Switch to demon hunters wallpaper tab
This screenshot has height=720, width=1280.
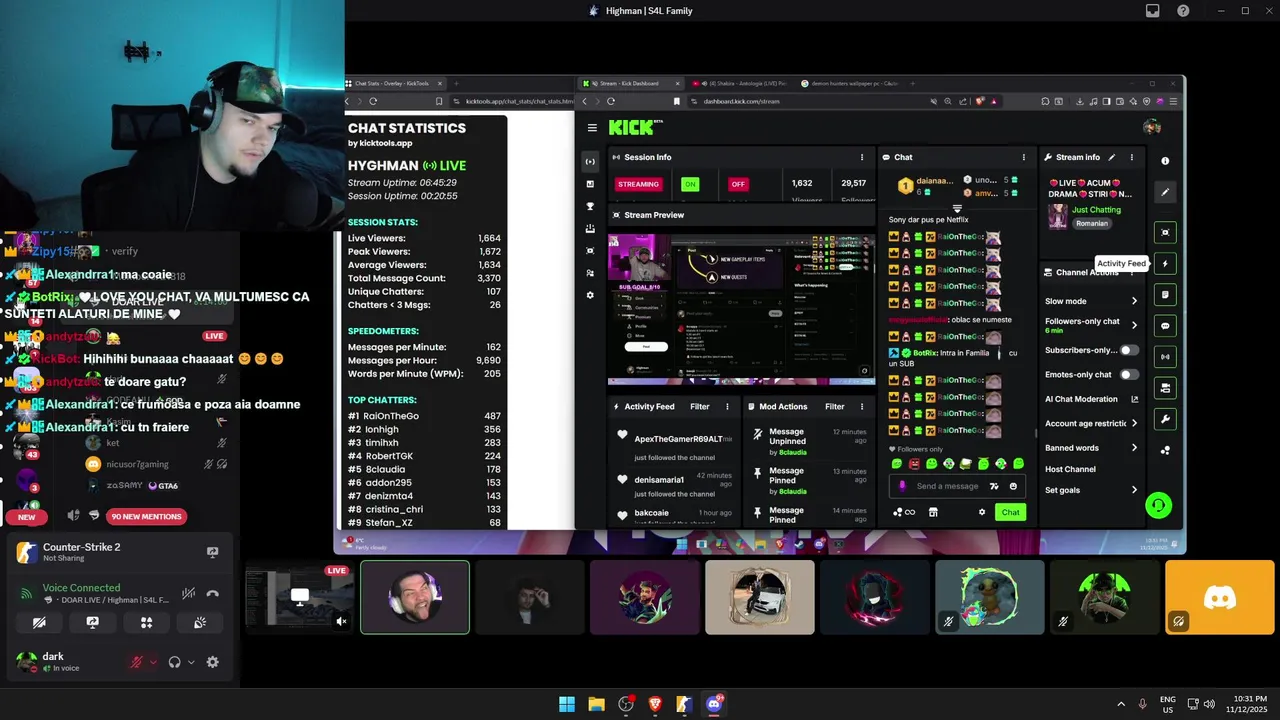click(853, 84)
